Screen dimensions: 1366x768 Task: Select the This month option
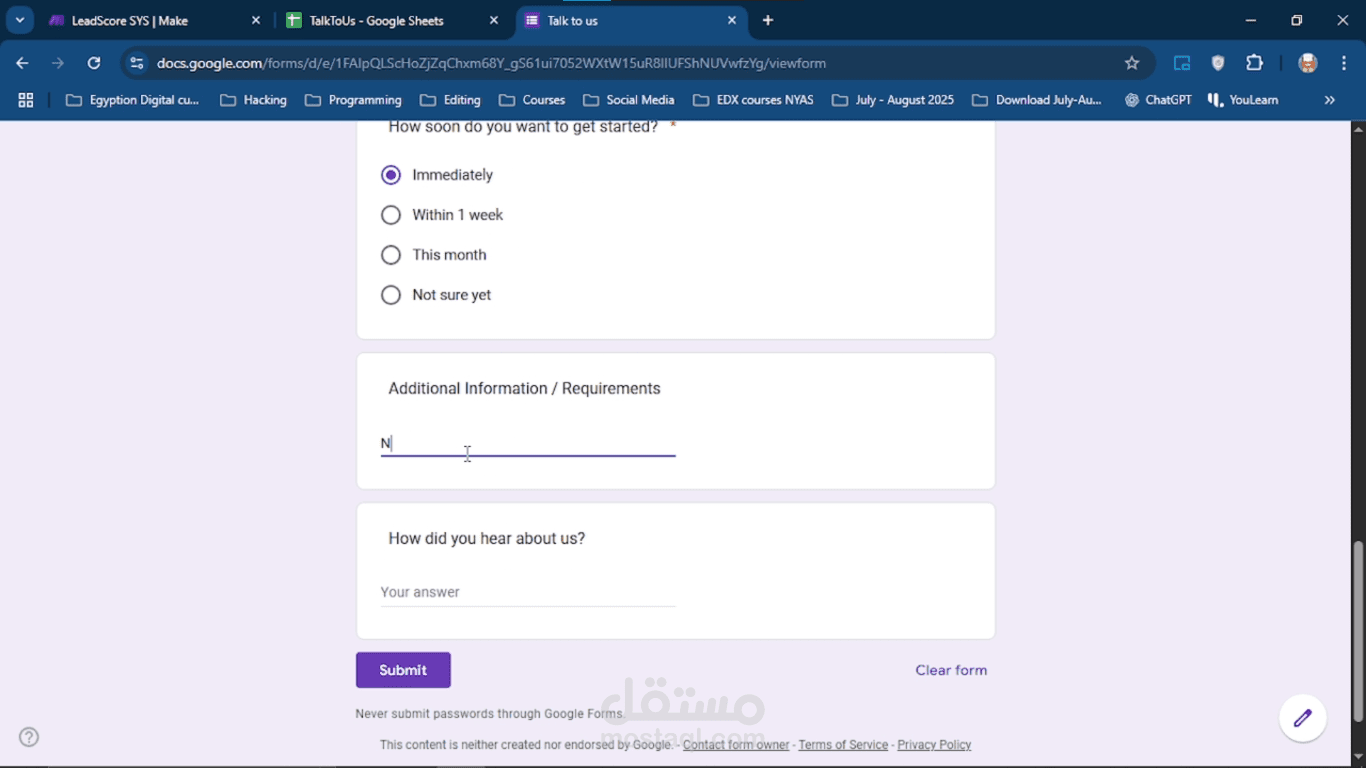391,255
